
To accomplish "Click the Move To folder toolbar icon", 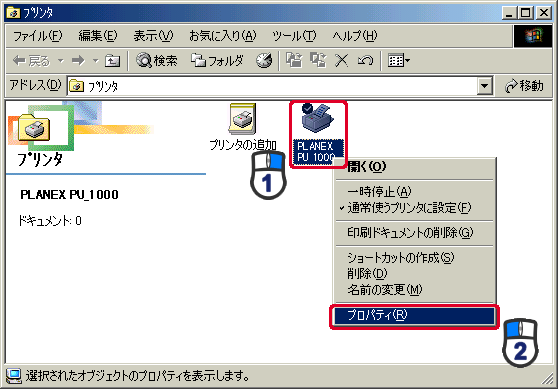I will click(x=294, y=61).
